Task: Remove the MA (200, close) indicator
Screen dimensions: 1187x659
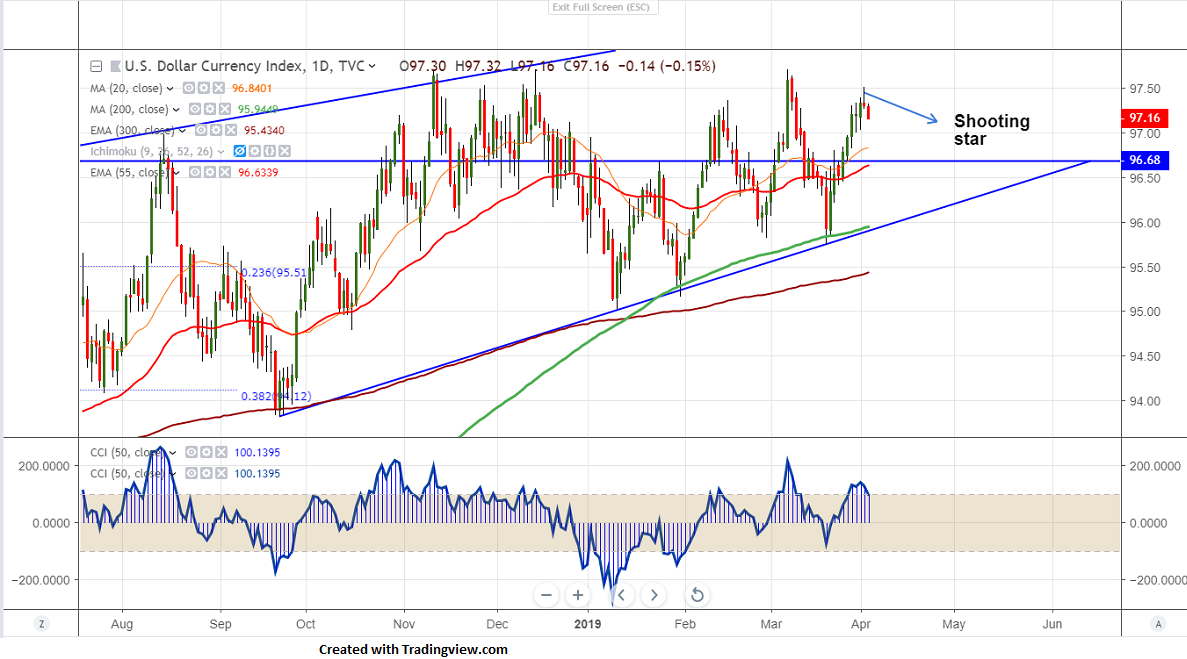Action: pyautogui.click(x=224, y=110)
